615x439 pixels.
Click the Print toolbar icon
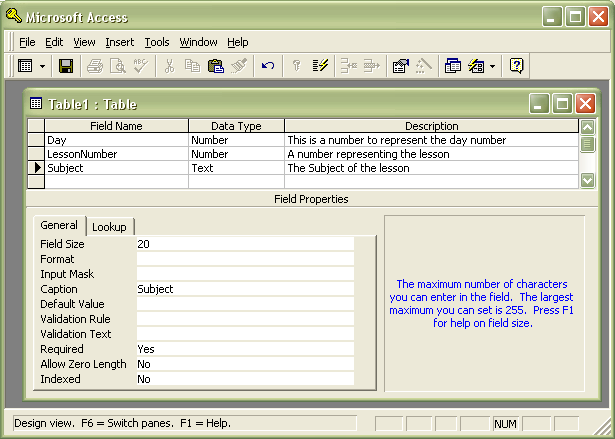coord(95,66)
